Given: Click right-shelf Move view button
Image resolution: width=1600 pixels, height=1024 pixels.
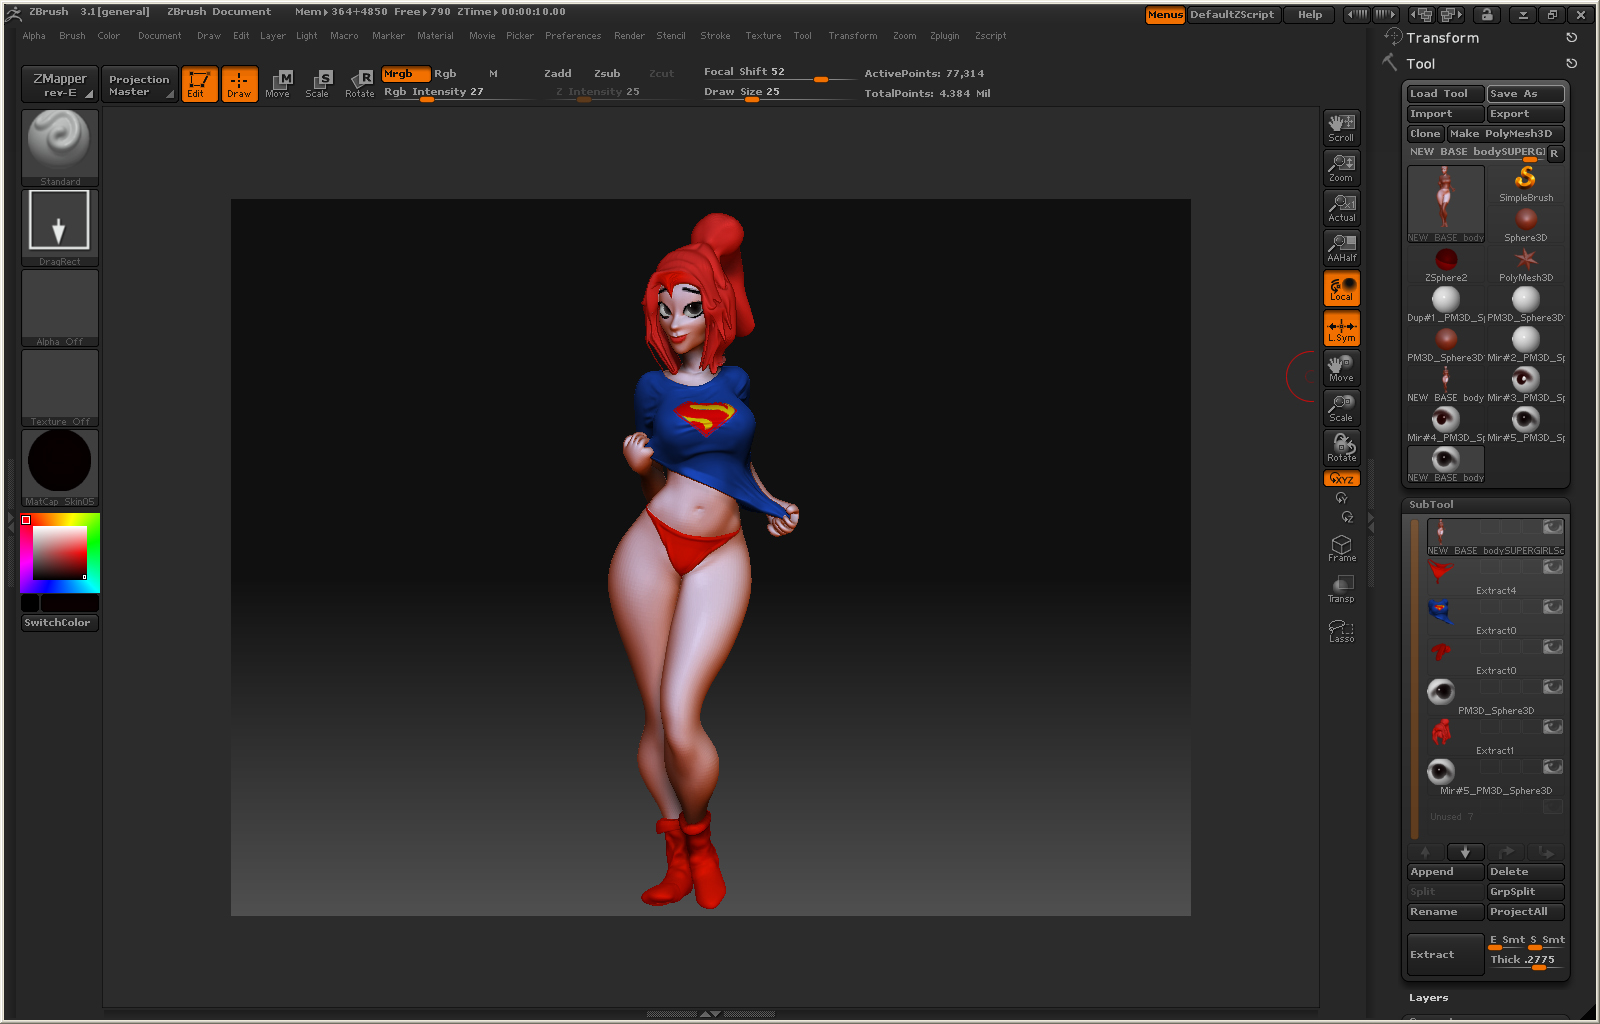Looking at the screenshot, I should tap(1341, 367).
